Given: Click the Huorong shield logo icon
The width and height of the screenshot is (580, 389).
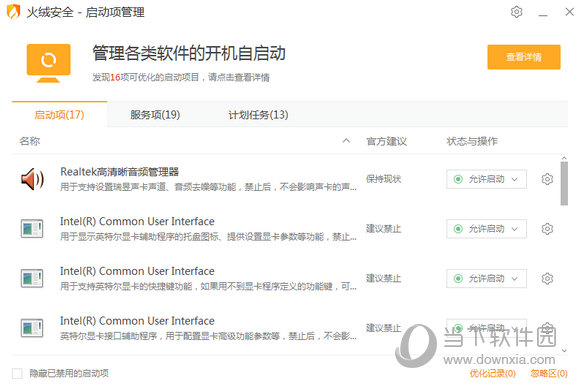Looking at the screenshot, I should (13, 12).
